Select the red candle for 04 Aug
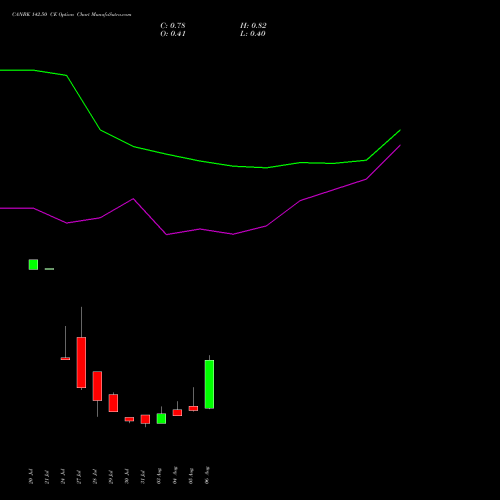This screenshot has height=500, width=500. click(177, 412)
